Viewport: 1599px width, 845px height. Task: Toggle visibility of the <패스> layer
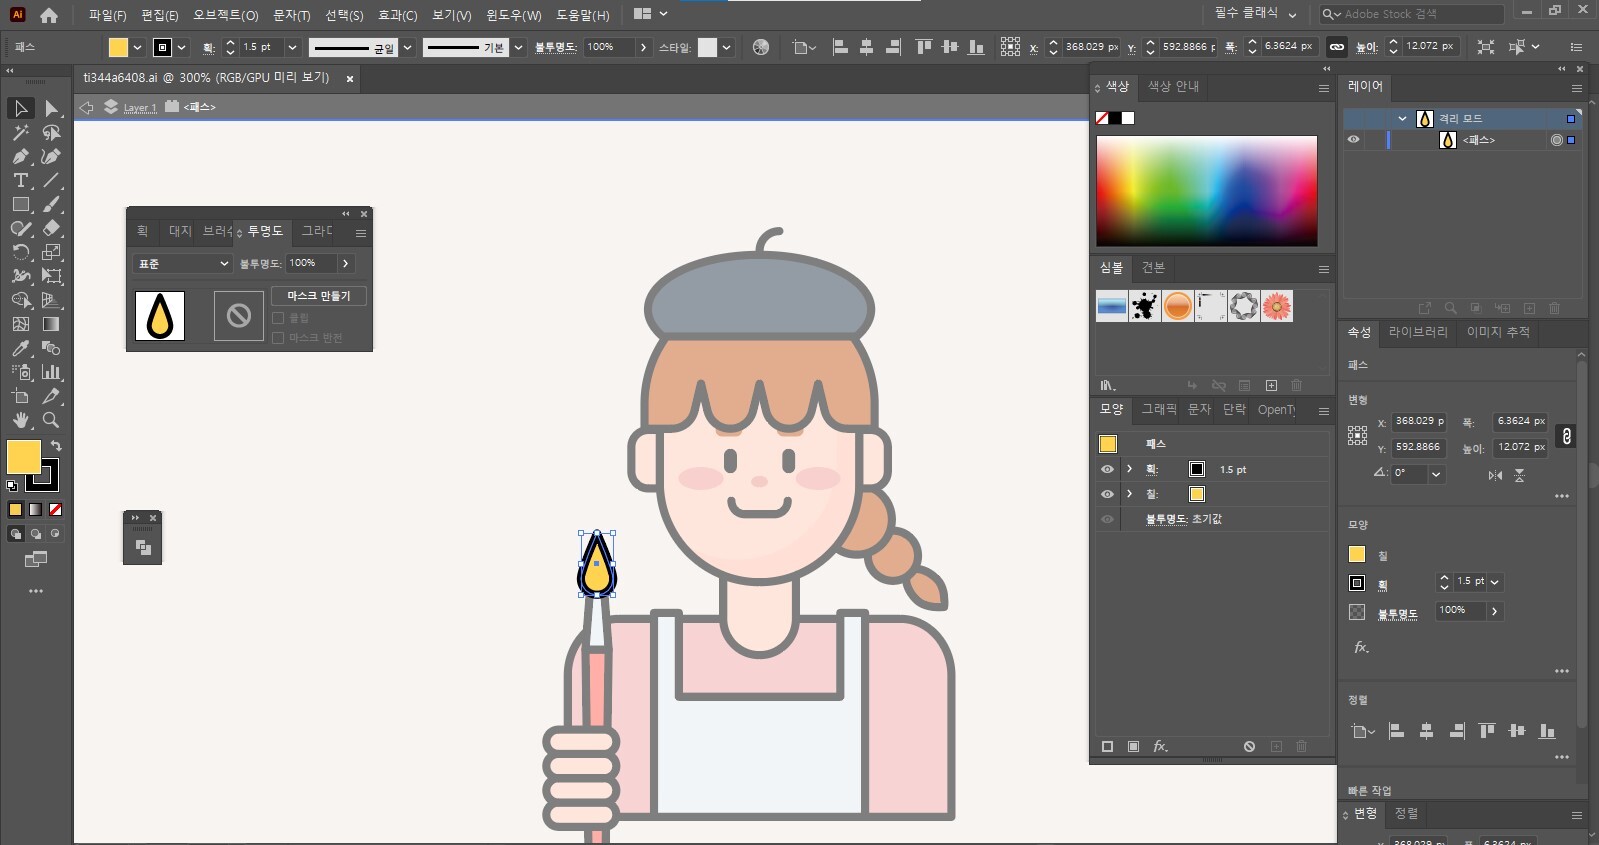pyautogui.click(x=1353, y=140)
